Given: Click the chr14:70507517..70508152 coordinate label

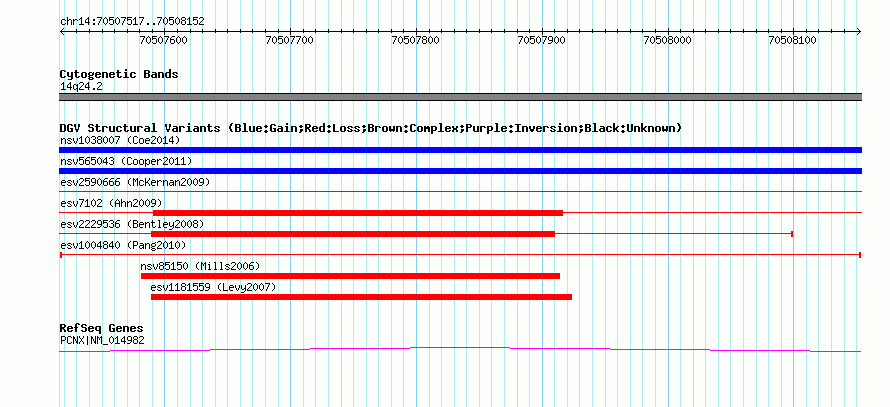Looking at the screenshot, I should pos(132,22).
